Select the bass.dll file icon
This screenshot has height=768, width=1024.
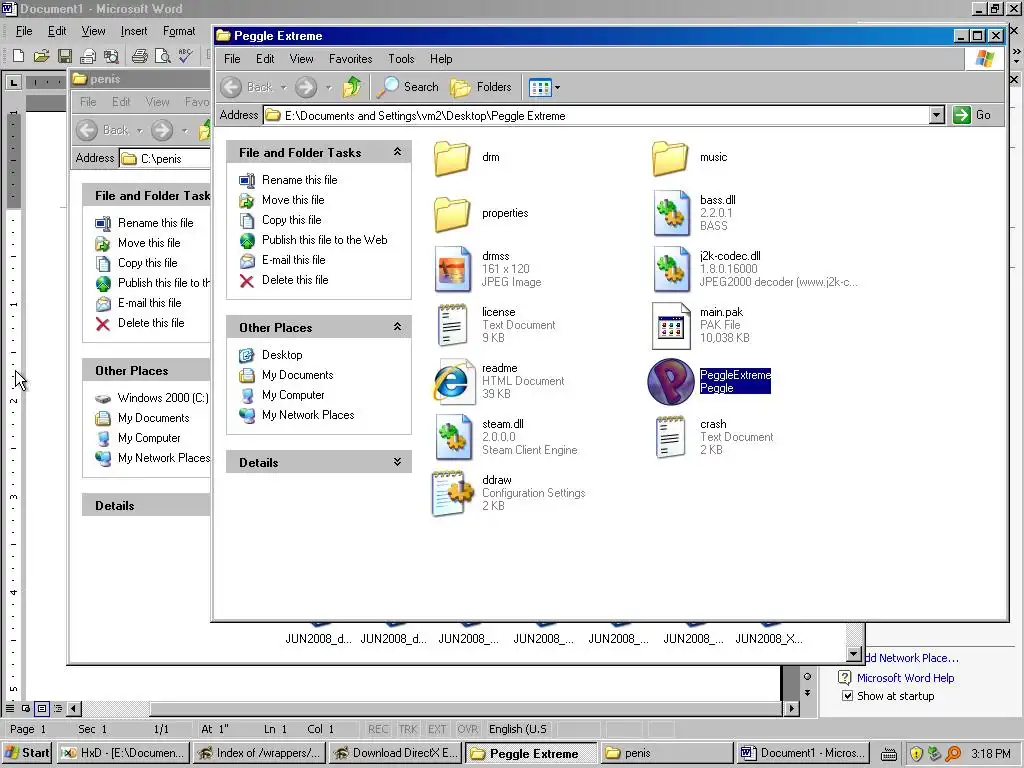click(671, 213)
